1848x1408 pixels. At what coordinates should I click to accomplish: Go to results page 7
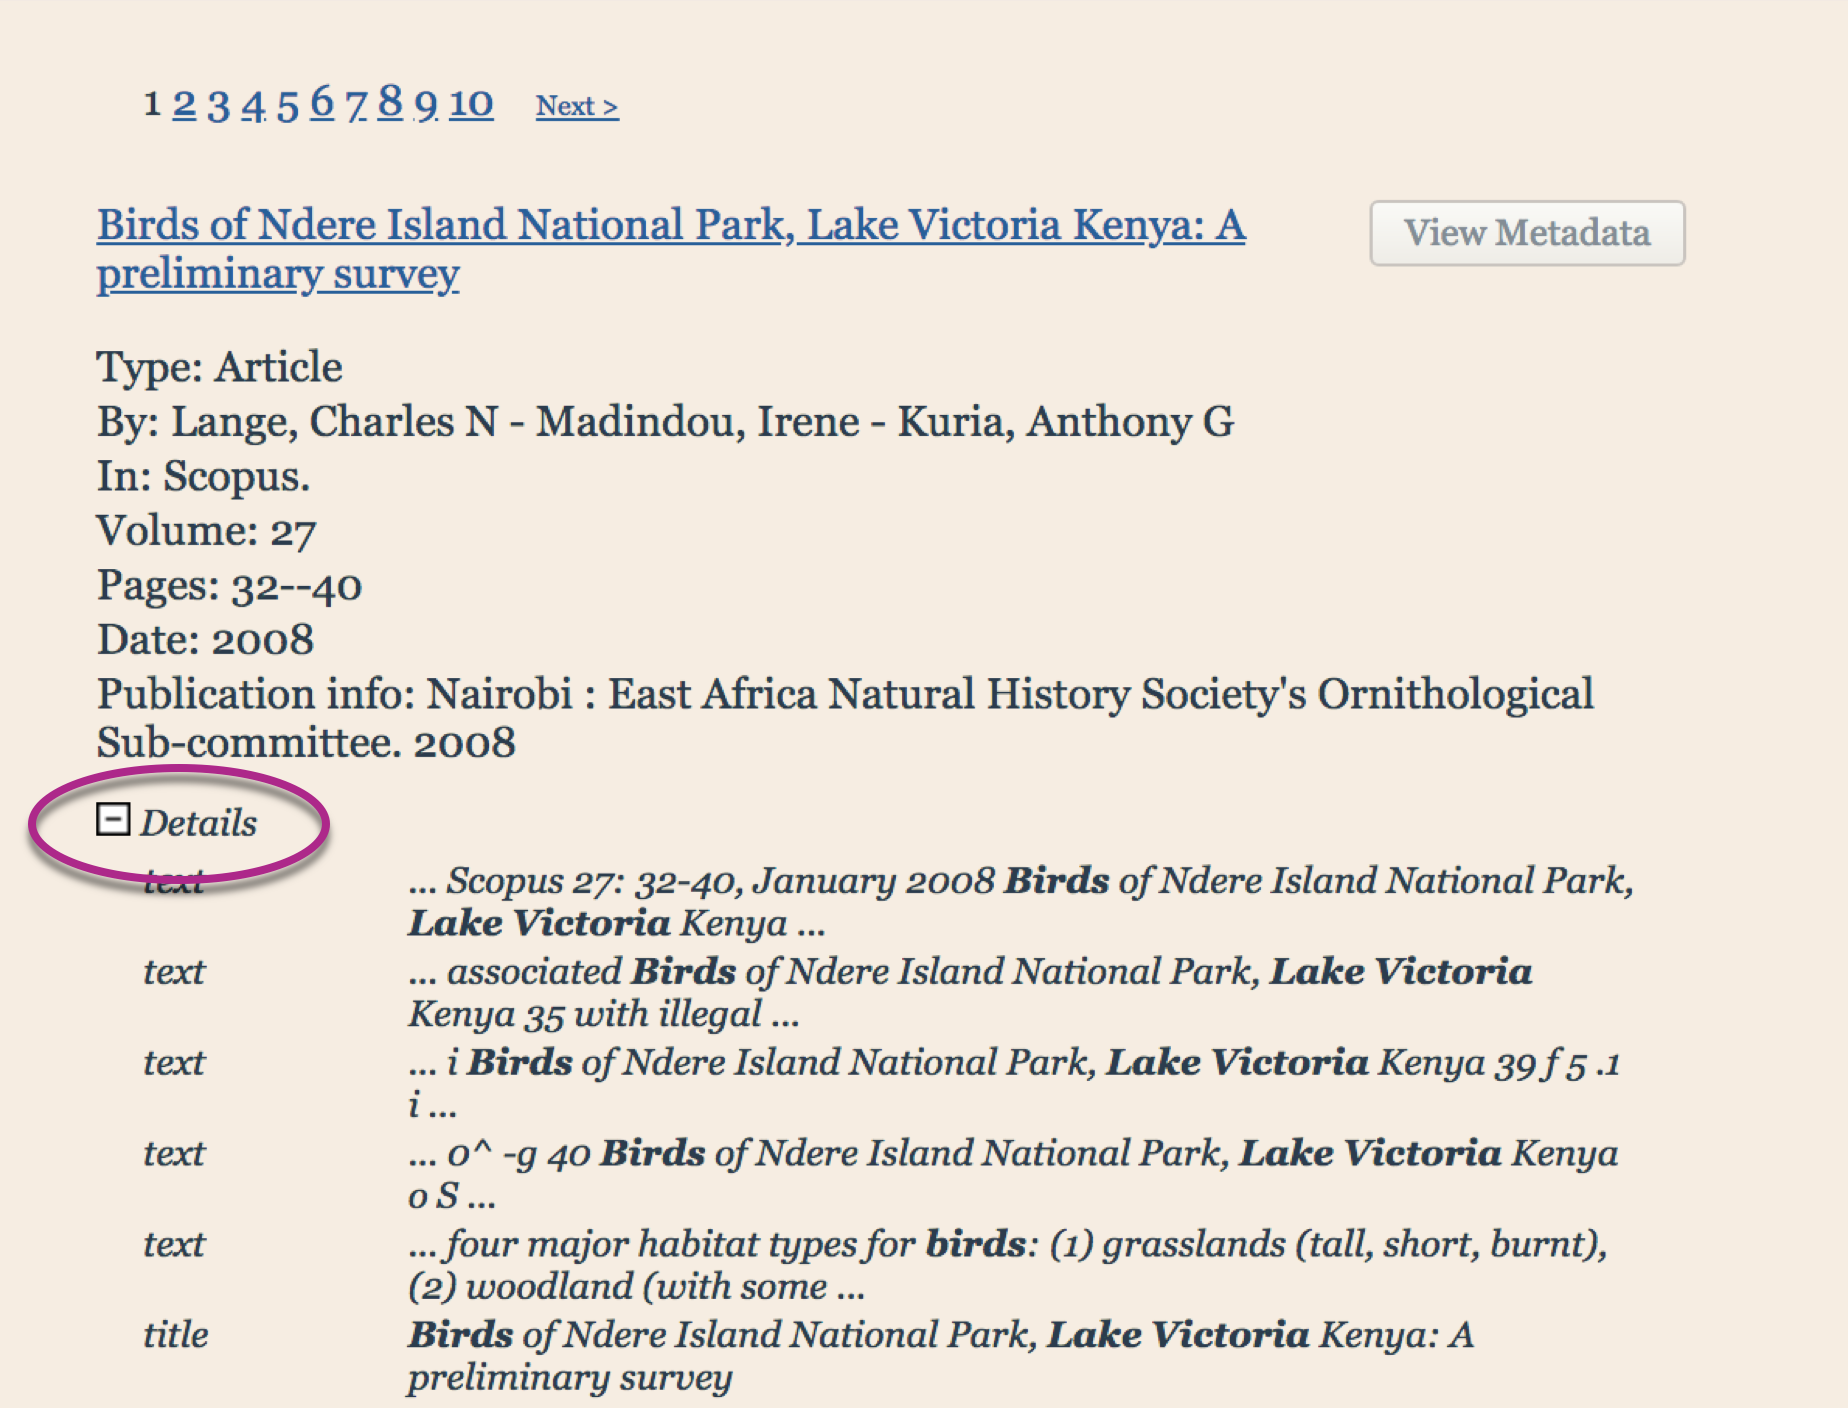pos(357,104)
